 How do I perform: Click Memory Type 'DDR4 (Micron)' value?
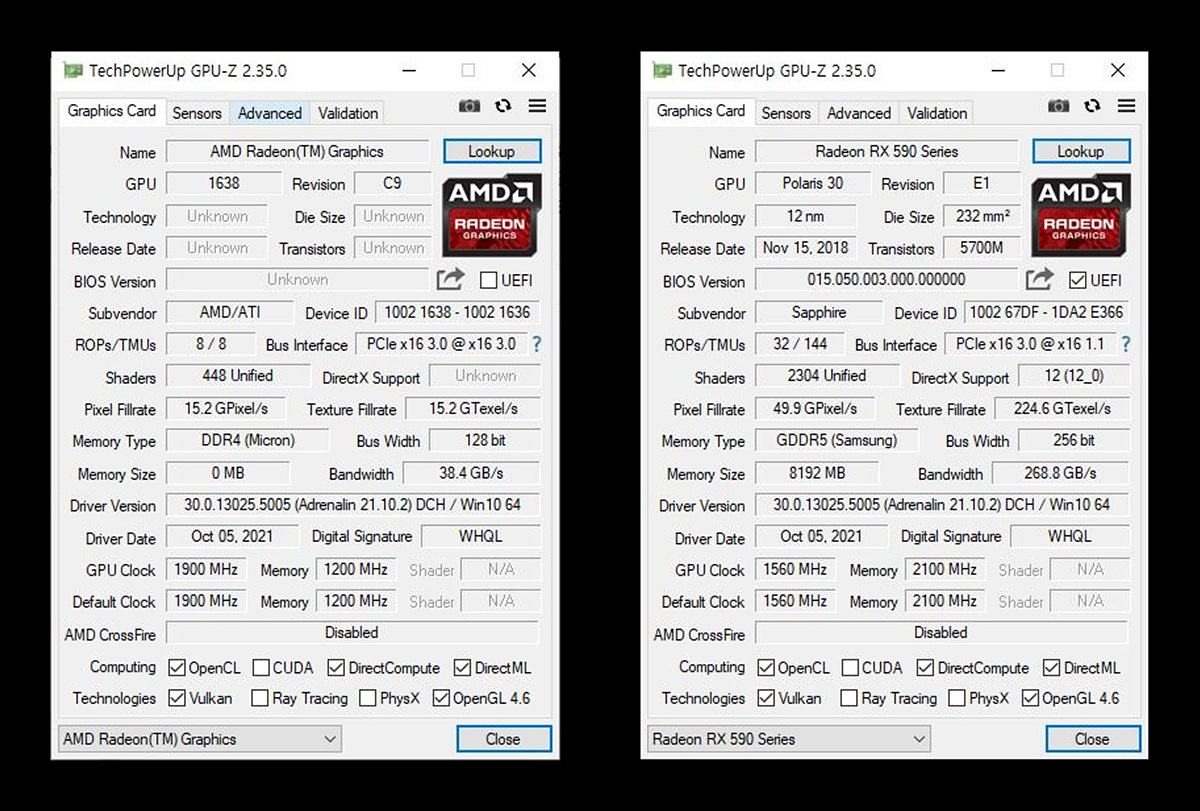tap(247, 440)
